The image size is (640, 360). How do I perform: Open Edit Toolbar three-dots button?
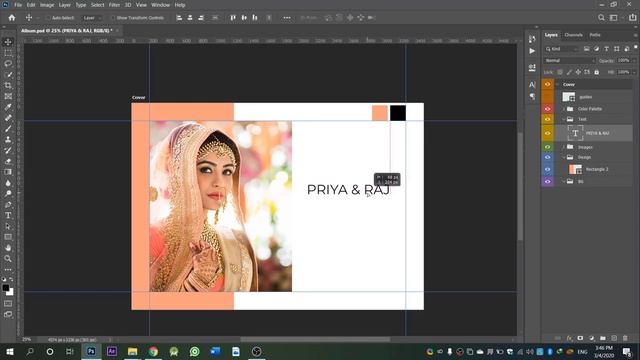click(x=8, y=269)
